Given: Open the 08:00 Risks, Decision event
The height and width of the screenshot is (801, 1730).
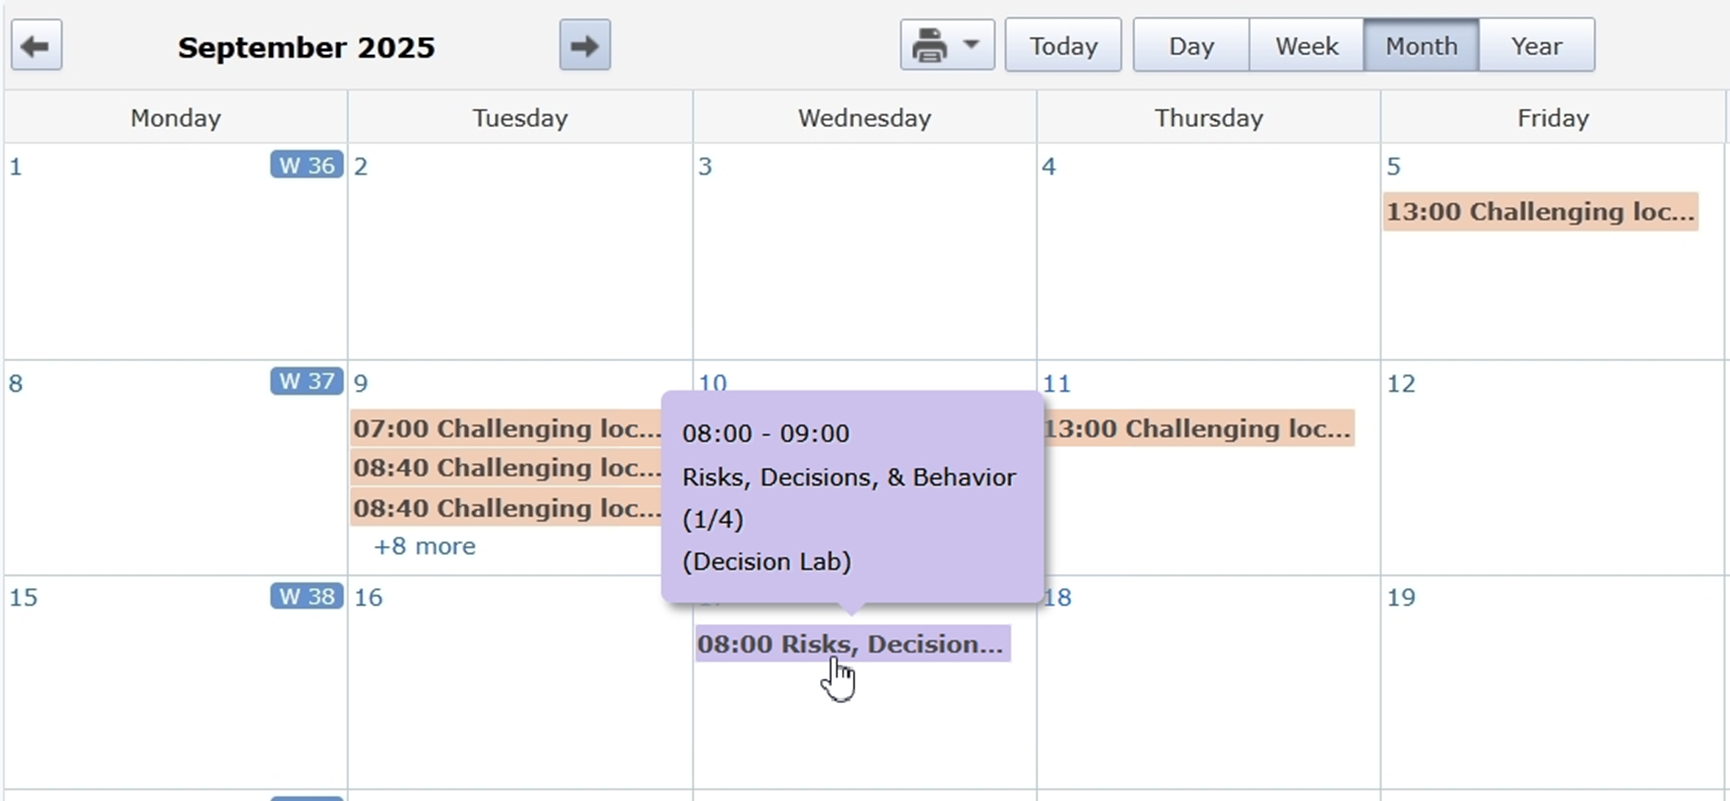Looking at the screenshot, I should click(x=852, y=644).
